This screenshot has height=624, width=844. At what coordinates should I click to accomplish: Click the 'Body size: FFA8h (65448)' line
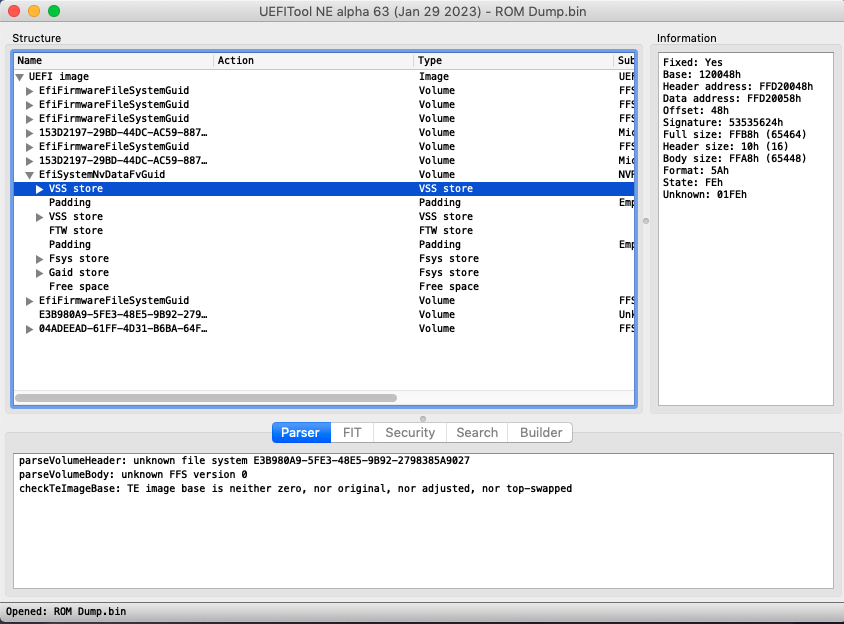[x=735, y=158]
